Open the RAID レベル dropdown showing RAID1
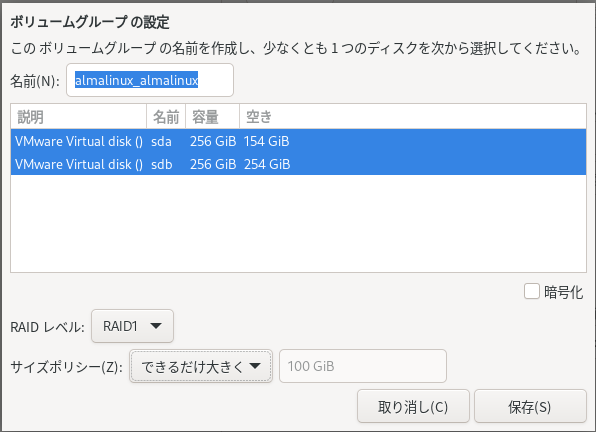Viewport: 596px width, 432px height. click(132, 326)
